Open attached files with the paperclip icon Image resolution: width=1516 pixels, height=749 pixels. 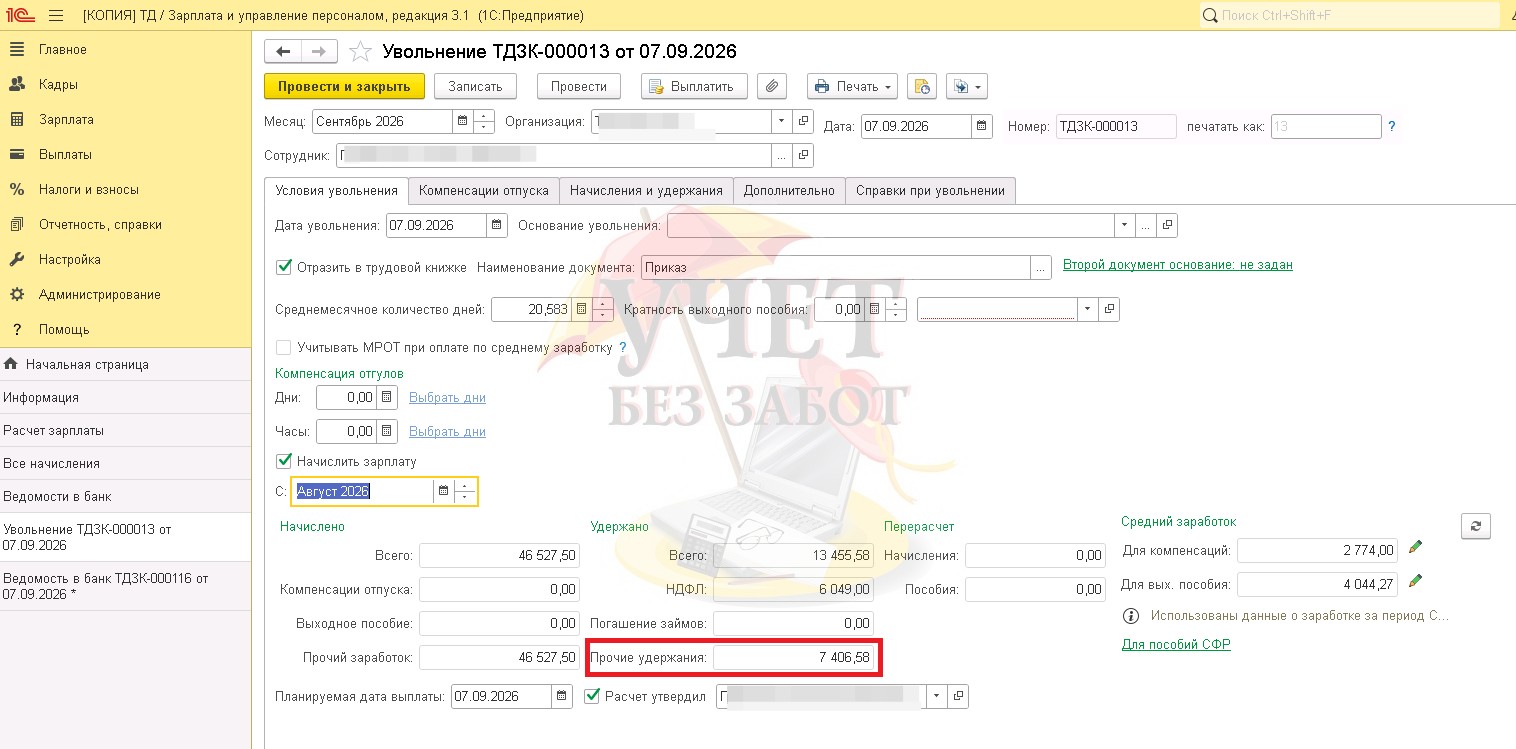pyautogui.click(x=772, y=86)
